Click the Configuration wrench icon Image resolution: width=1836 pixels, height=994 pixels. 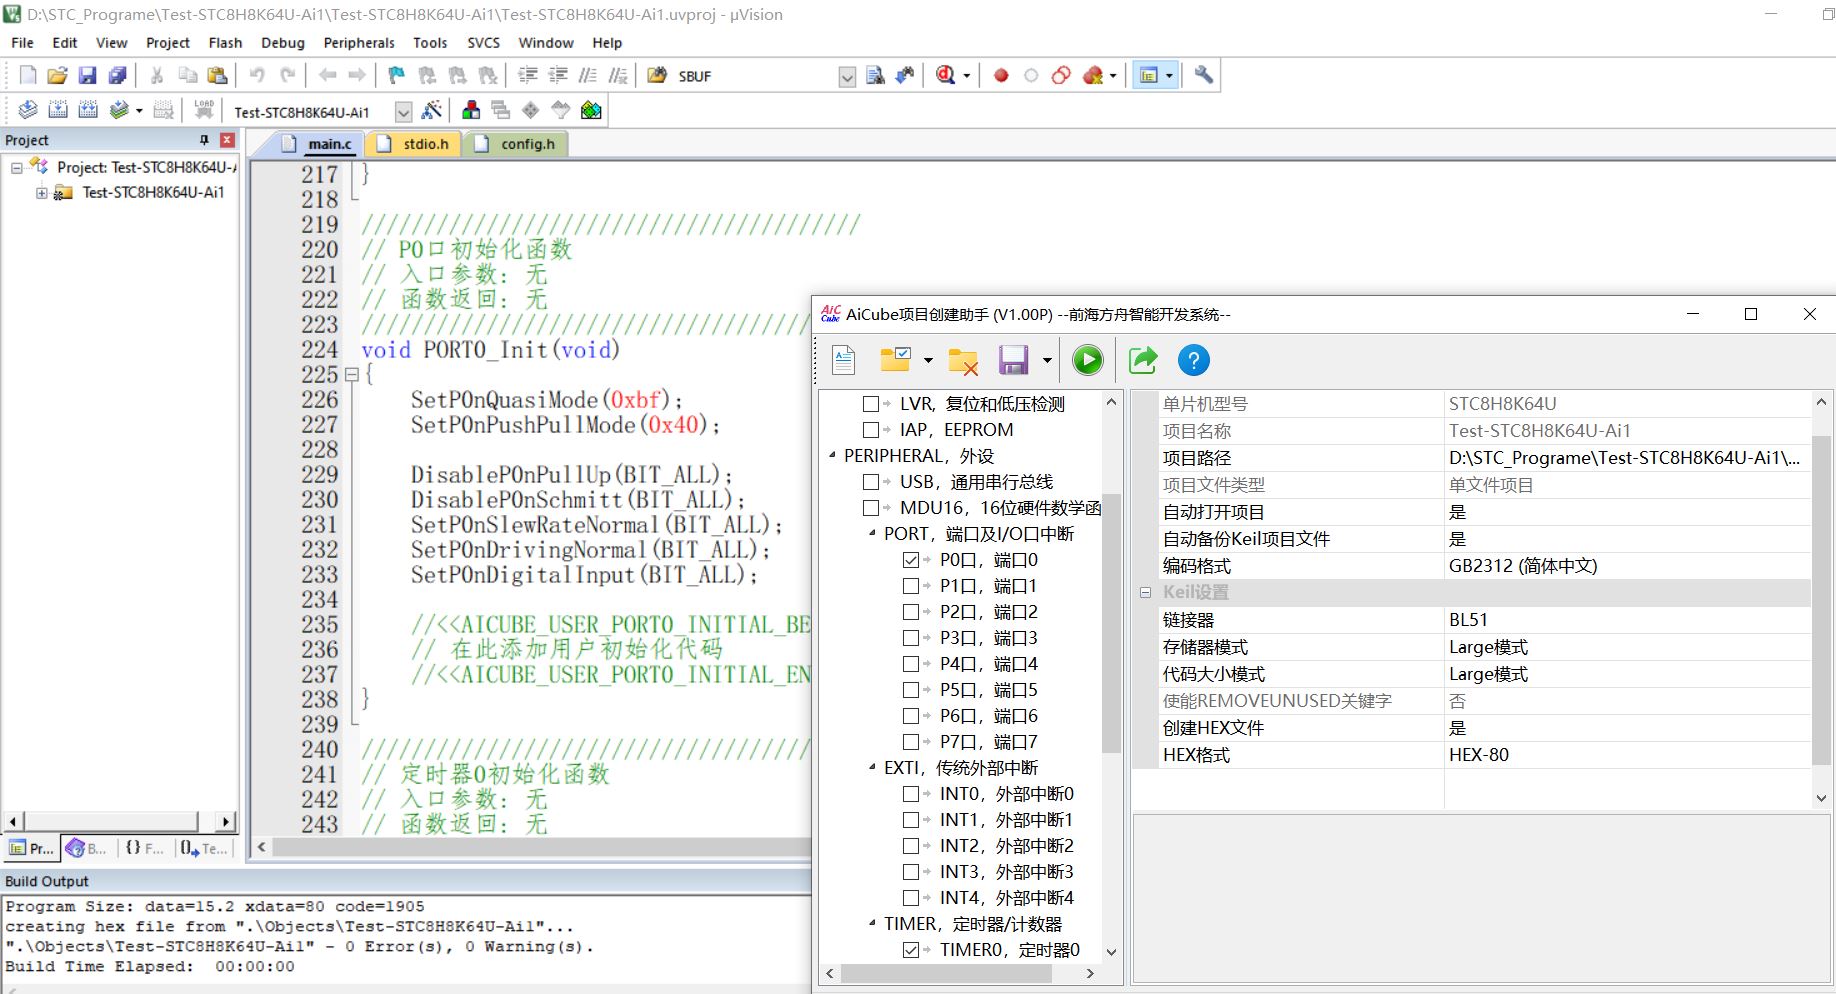1203,75
